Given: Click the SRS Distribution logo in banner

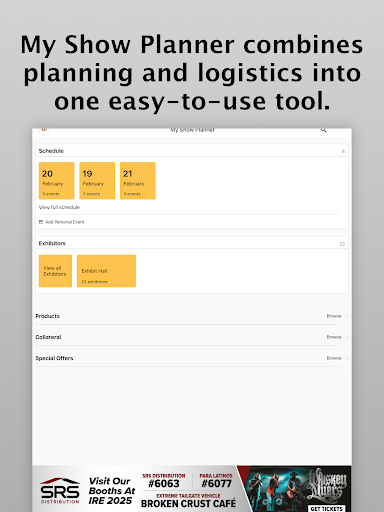Looking at the screenshot, I should click(60, 491).
